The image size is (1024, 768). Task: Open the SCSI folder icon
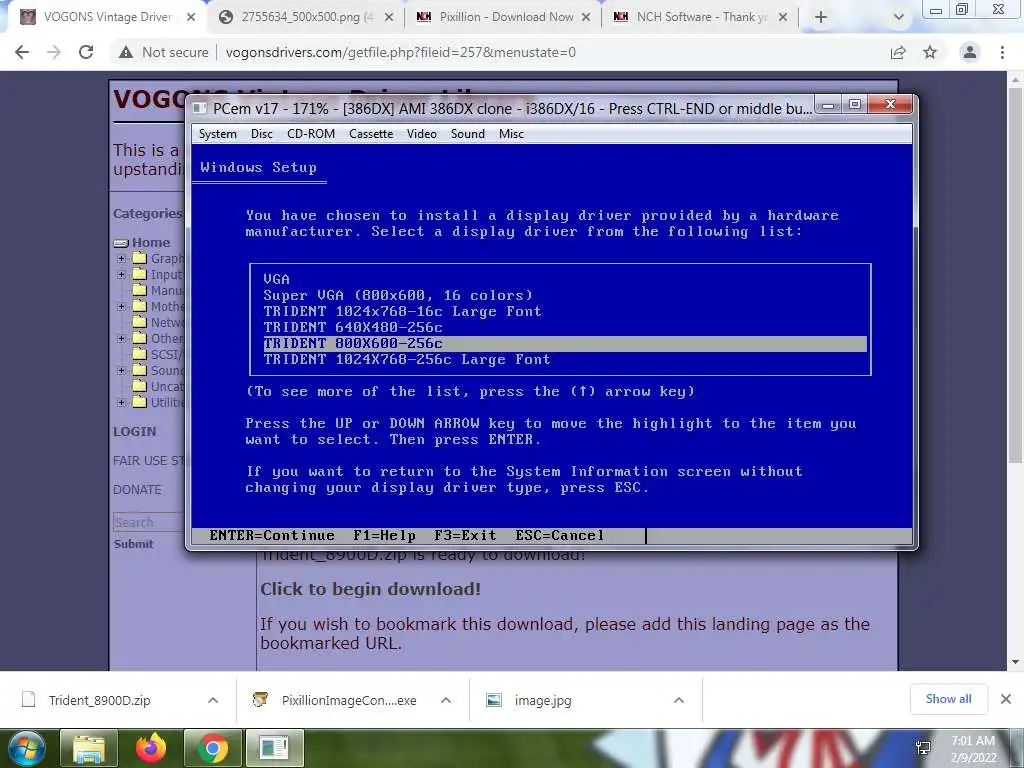(x=140, y=354)
